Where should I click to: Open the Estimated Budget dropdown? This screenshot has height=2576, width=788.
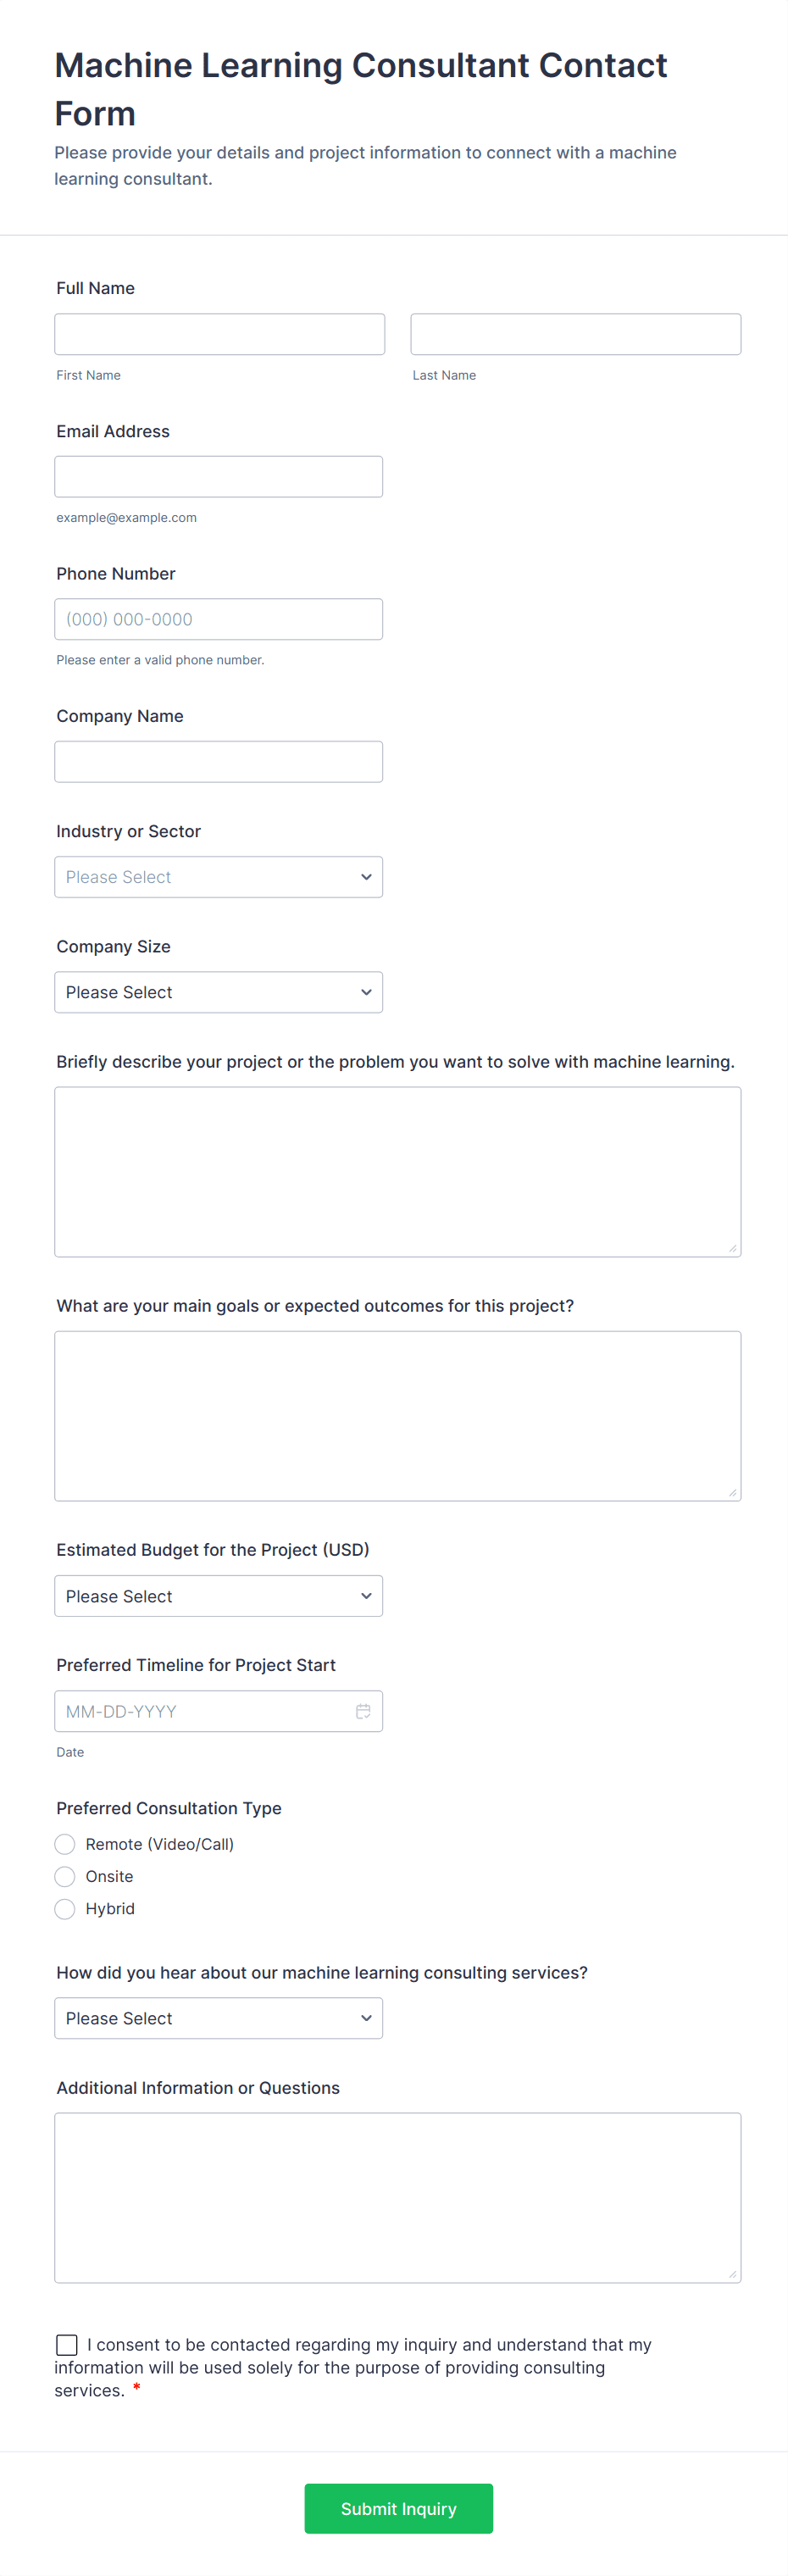point(218,1596)
